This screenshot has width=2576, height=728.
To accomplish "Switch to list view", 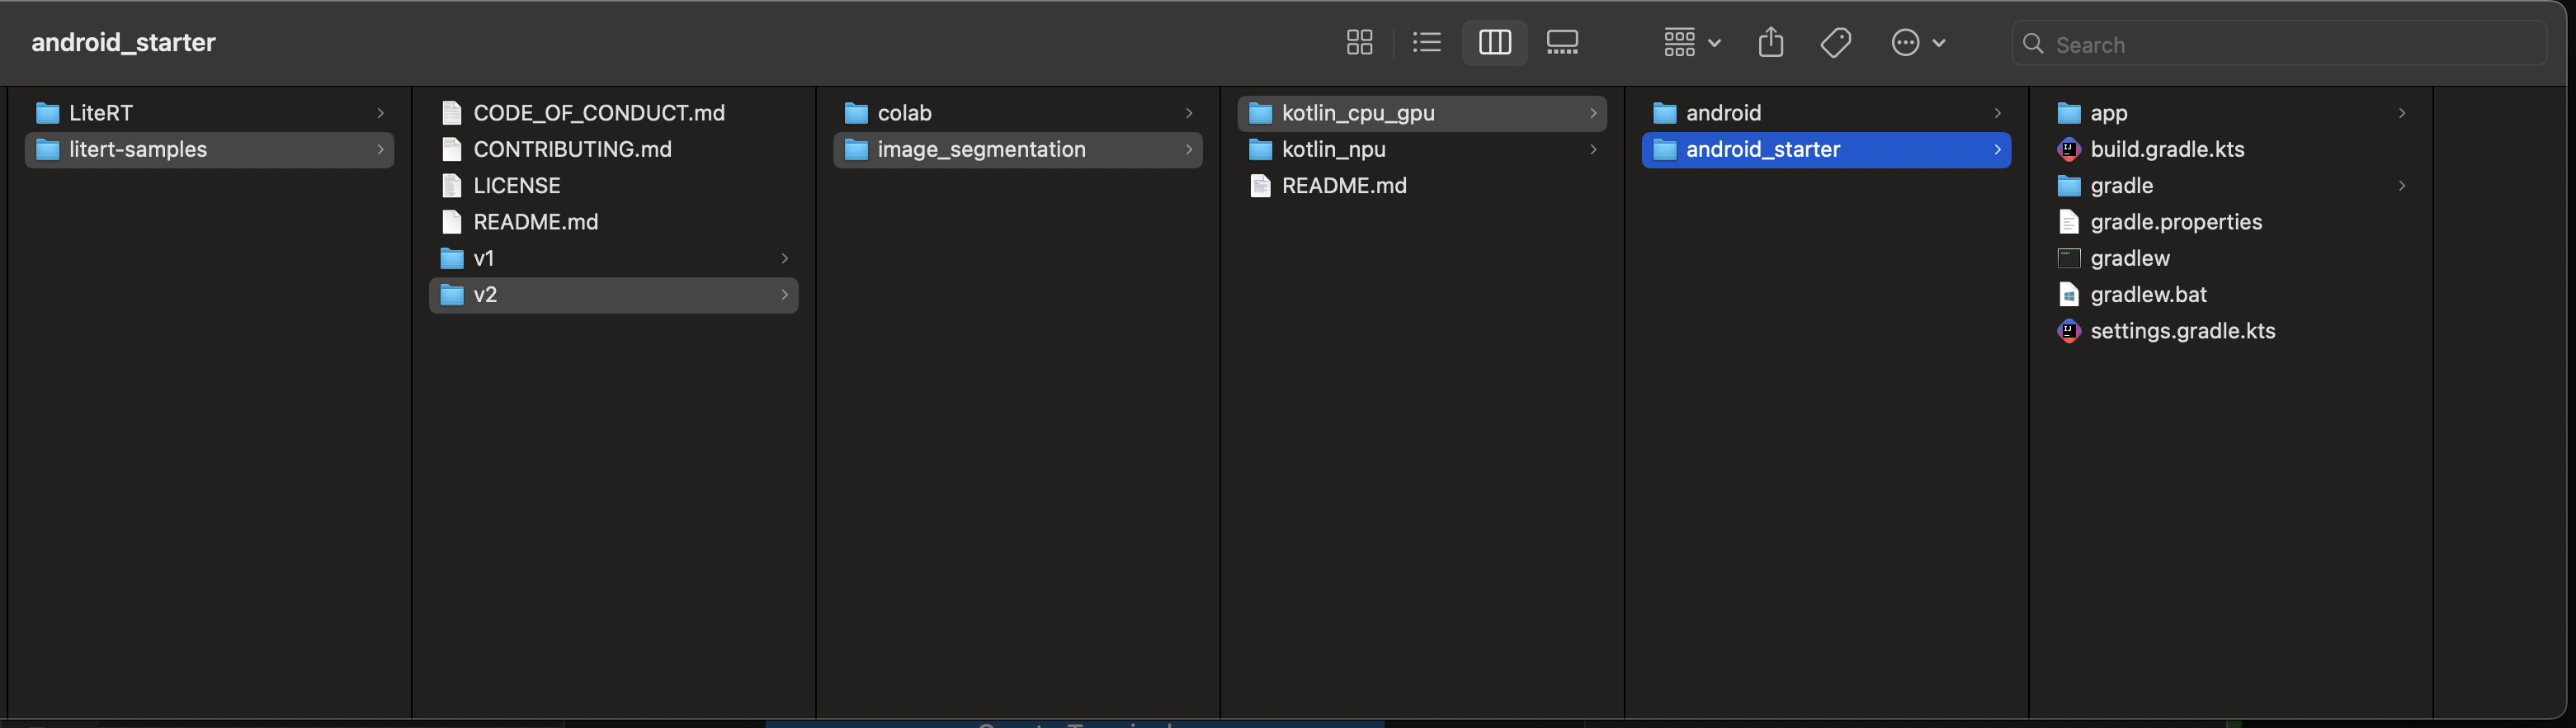I will pyautogui.click(x=1426, y=42).
